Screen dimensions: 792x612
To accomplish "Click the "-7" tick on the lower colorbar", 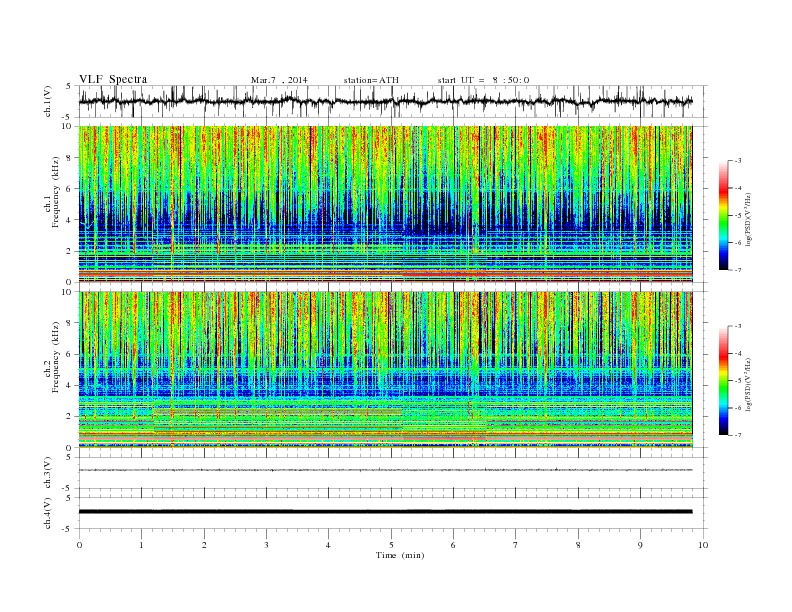I will coord(738,435).
